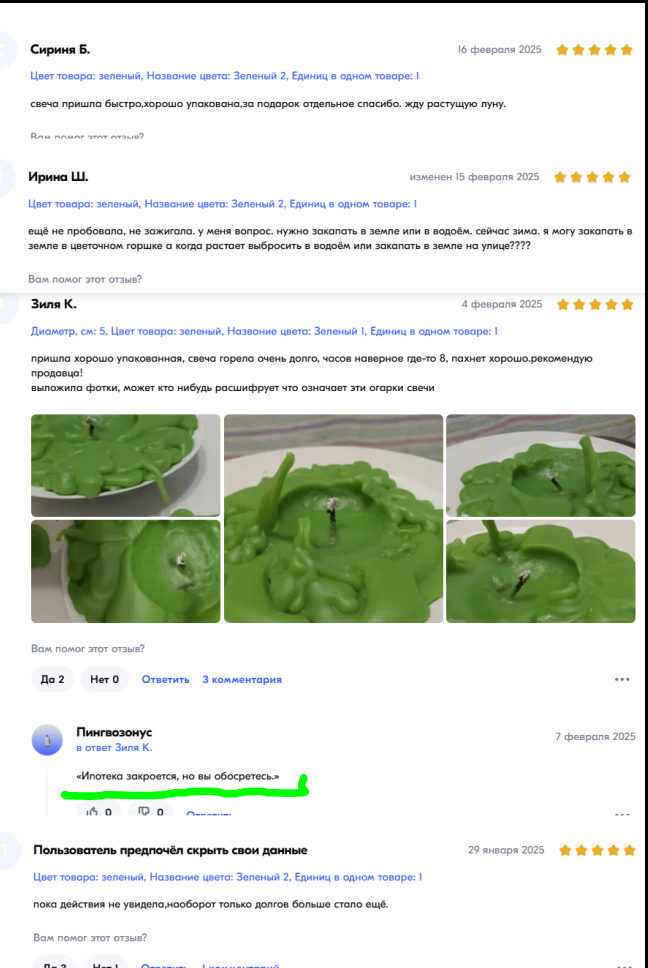The width and height of the screenshot is (648, 968).
Task: Open bottom-left green candle photo
Action: (x=125, y=571)
